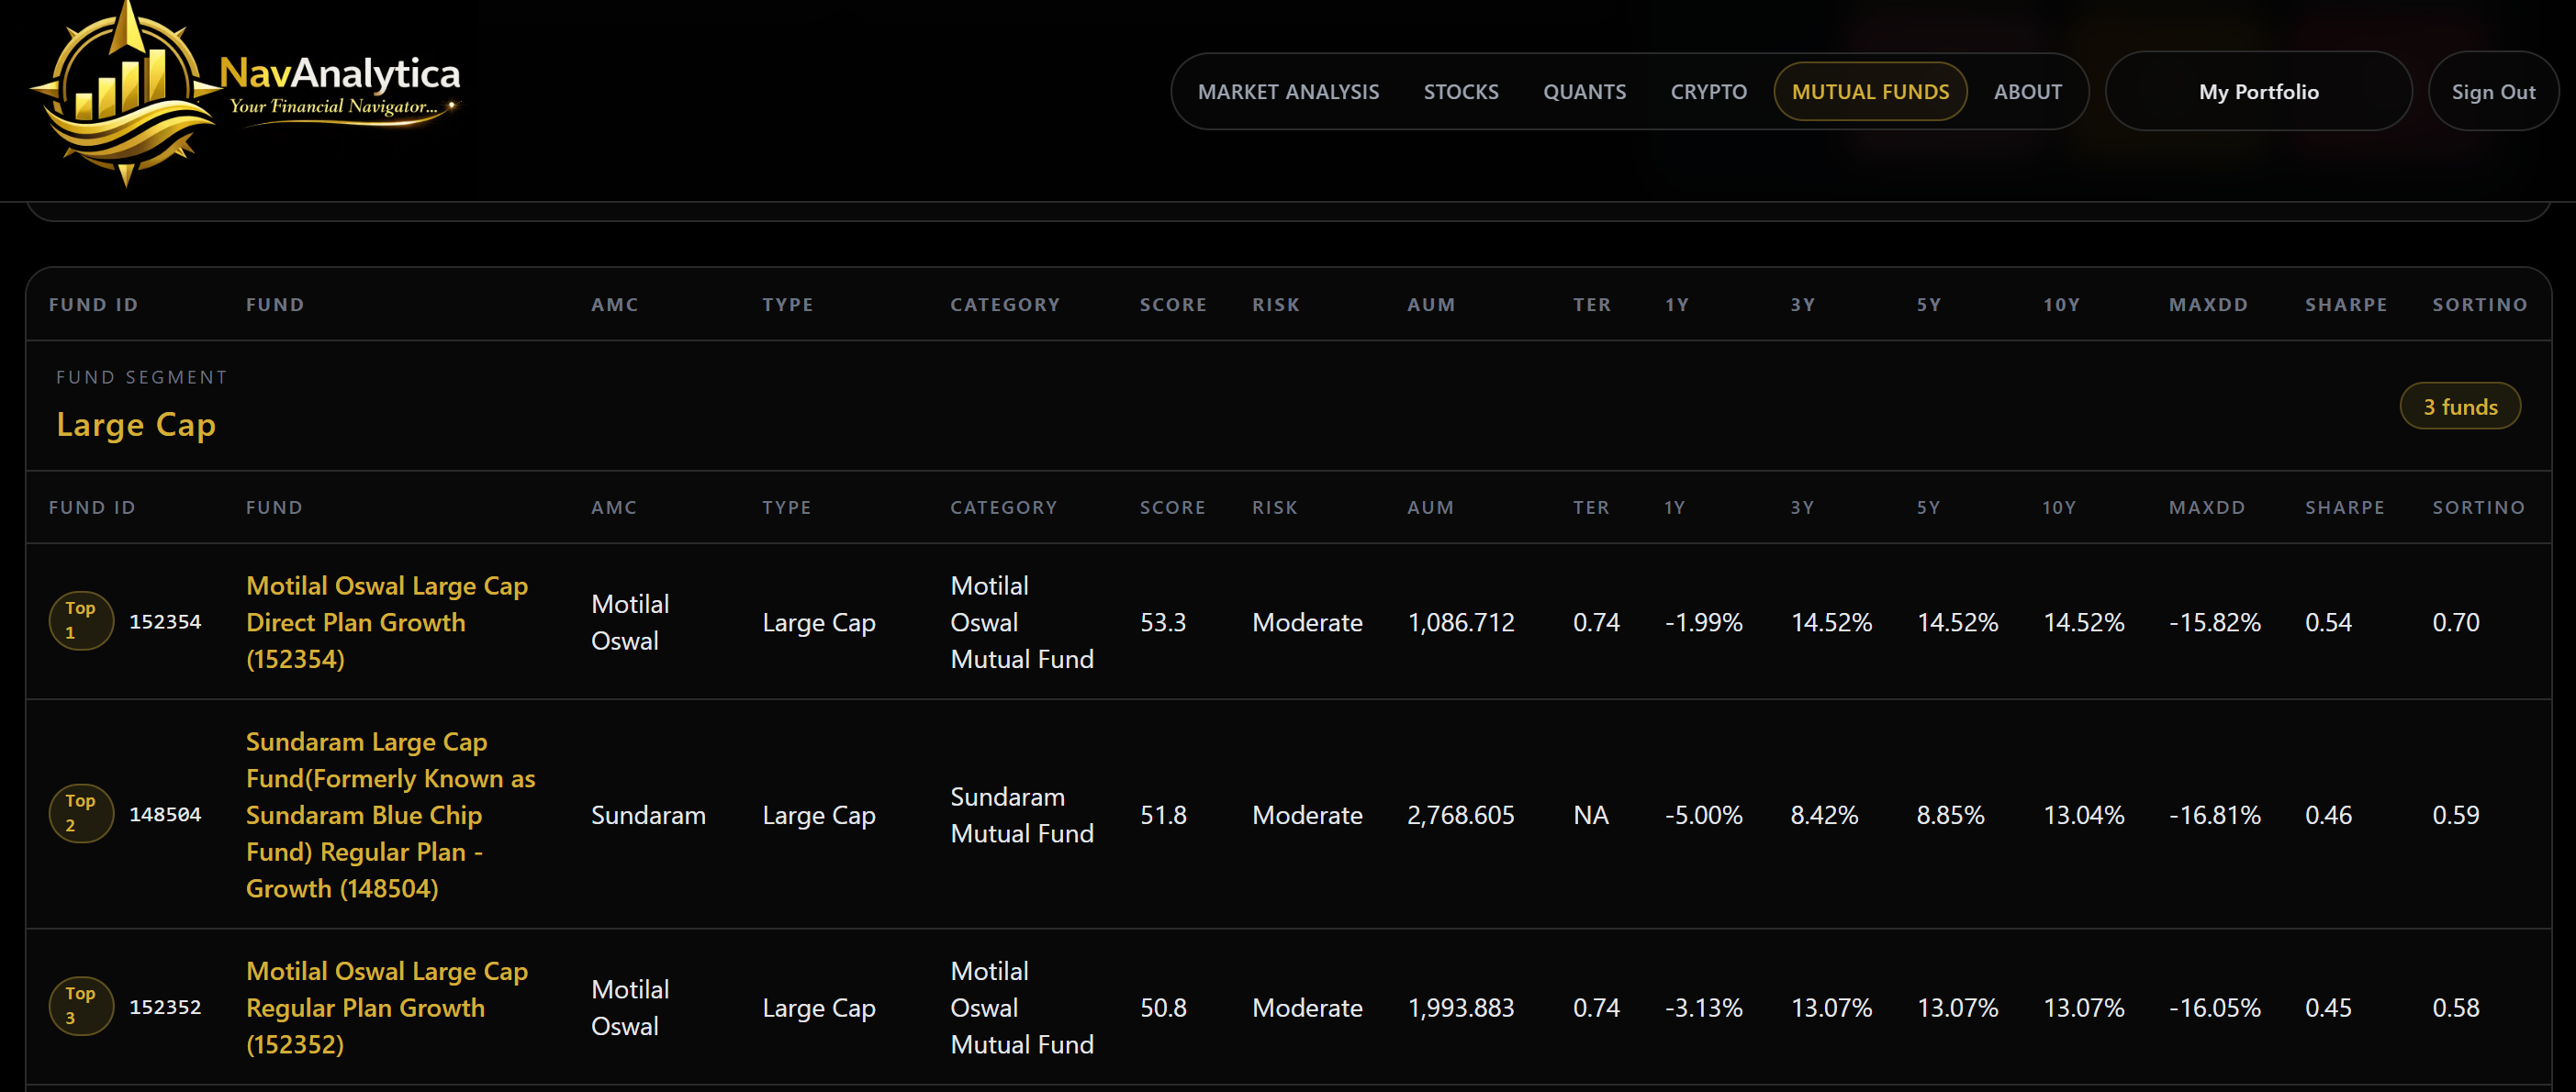Click the Large Cap segment 3Y header
This screenshot has width=2576, height=1092.
tap(1802, 508)
